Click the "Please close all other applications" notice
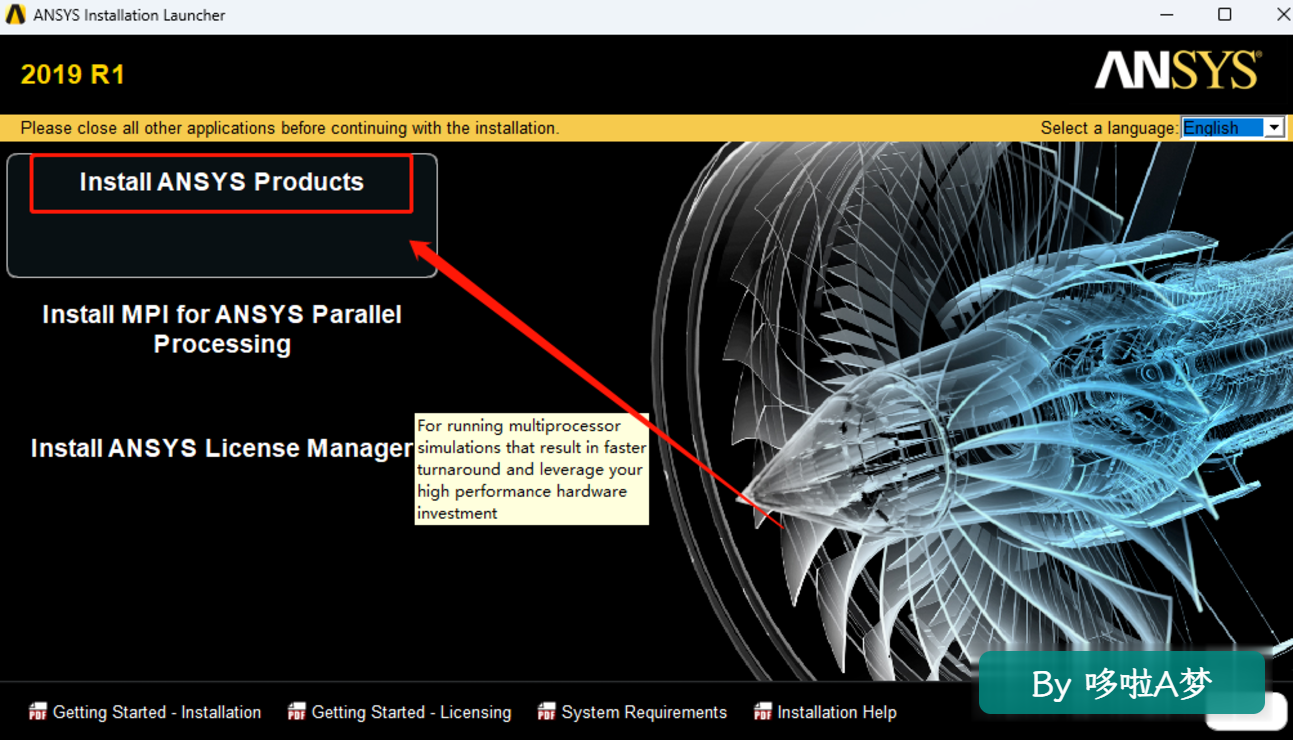Viewport: 1293px width, 740px height. [x=290, y=128]
